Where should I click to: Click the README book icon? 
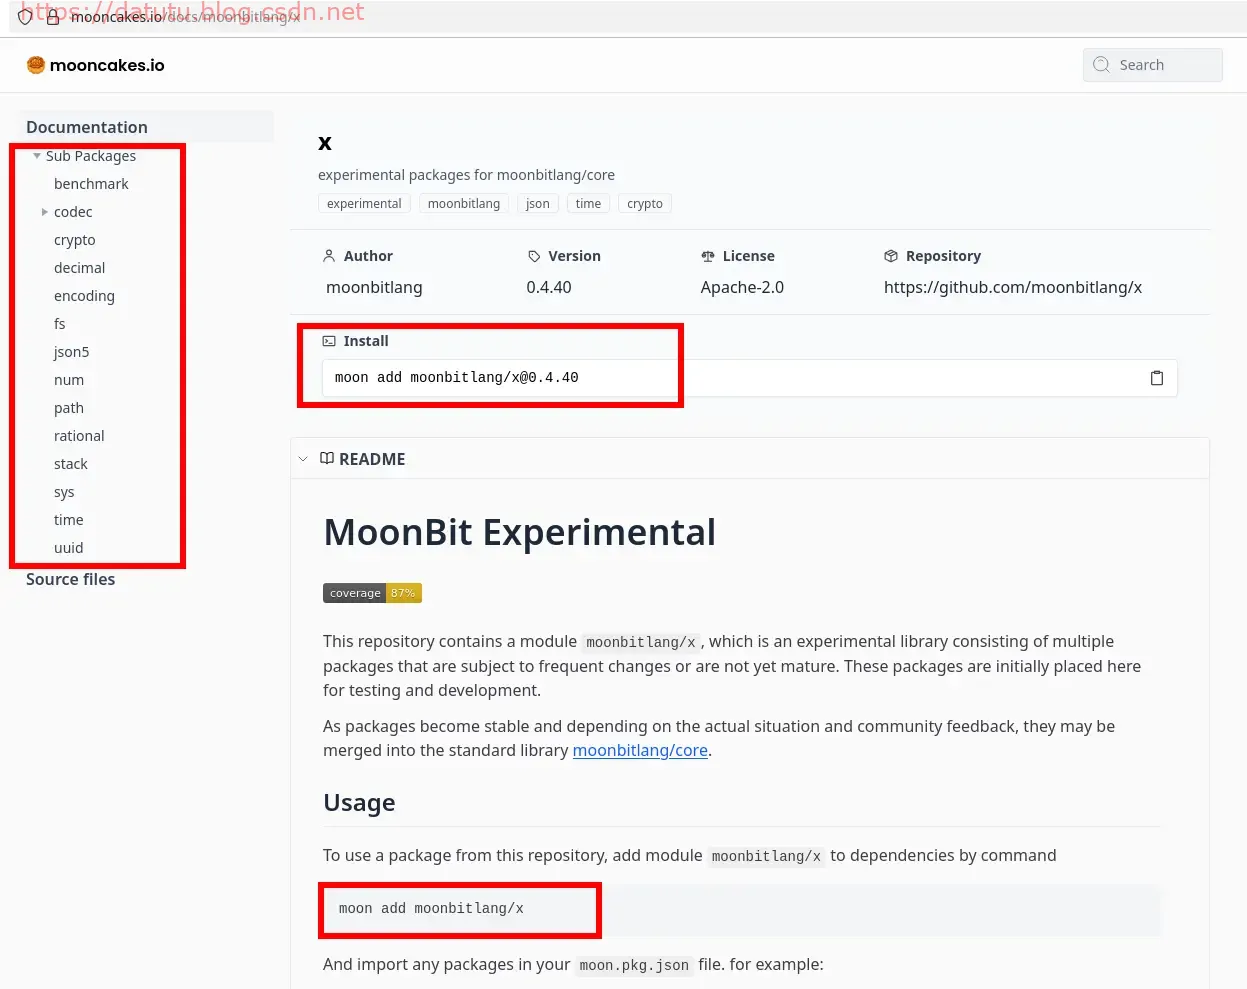click(x=327, y=459)
